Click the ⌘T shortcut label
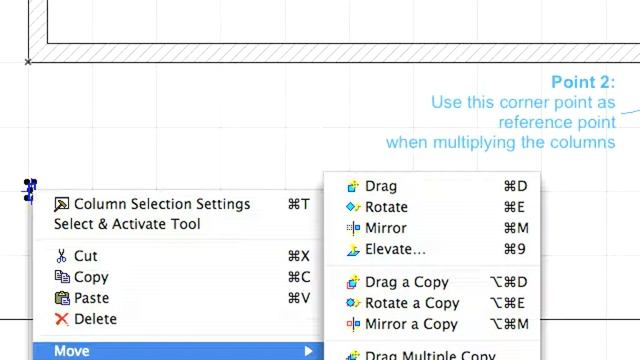This screenshot has height=360, width=640. pyautogui.click(x=299, y=204)
